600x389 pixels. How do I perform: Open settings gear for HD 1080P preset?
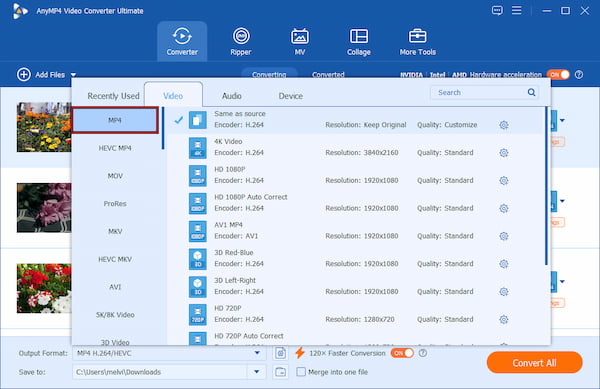tap(504, 181)
